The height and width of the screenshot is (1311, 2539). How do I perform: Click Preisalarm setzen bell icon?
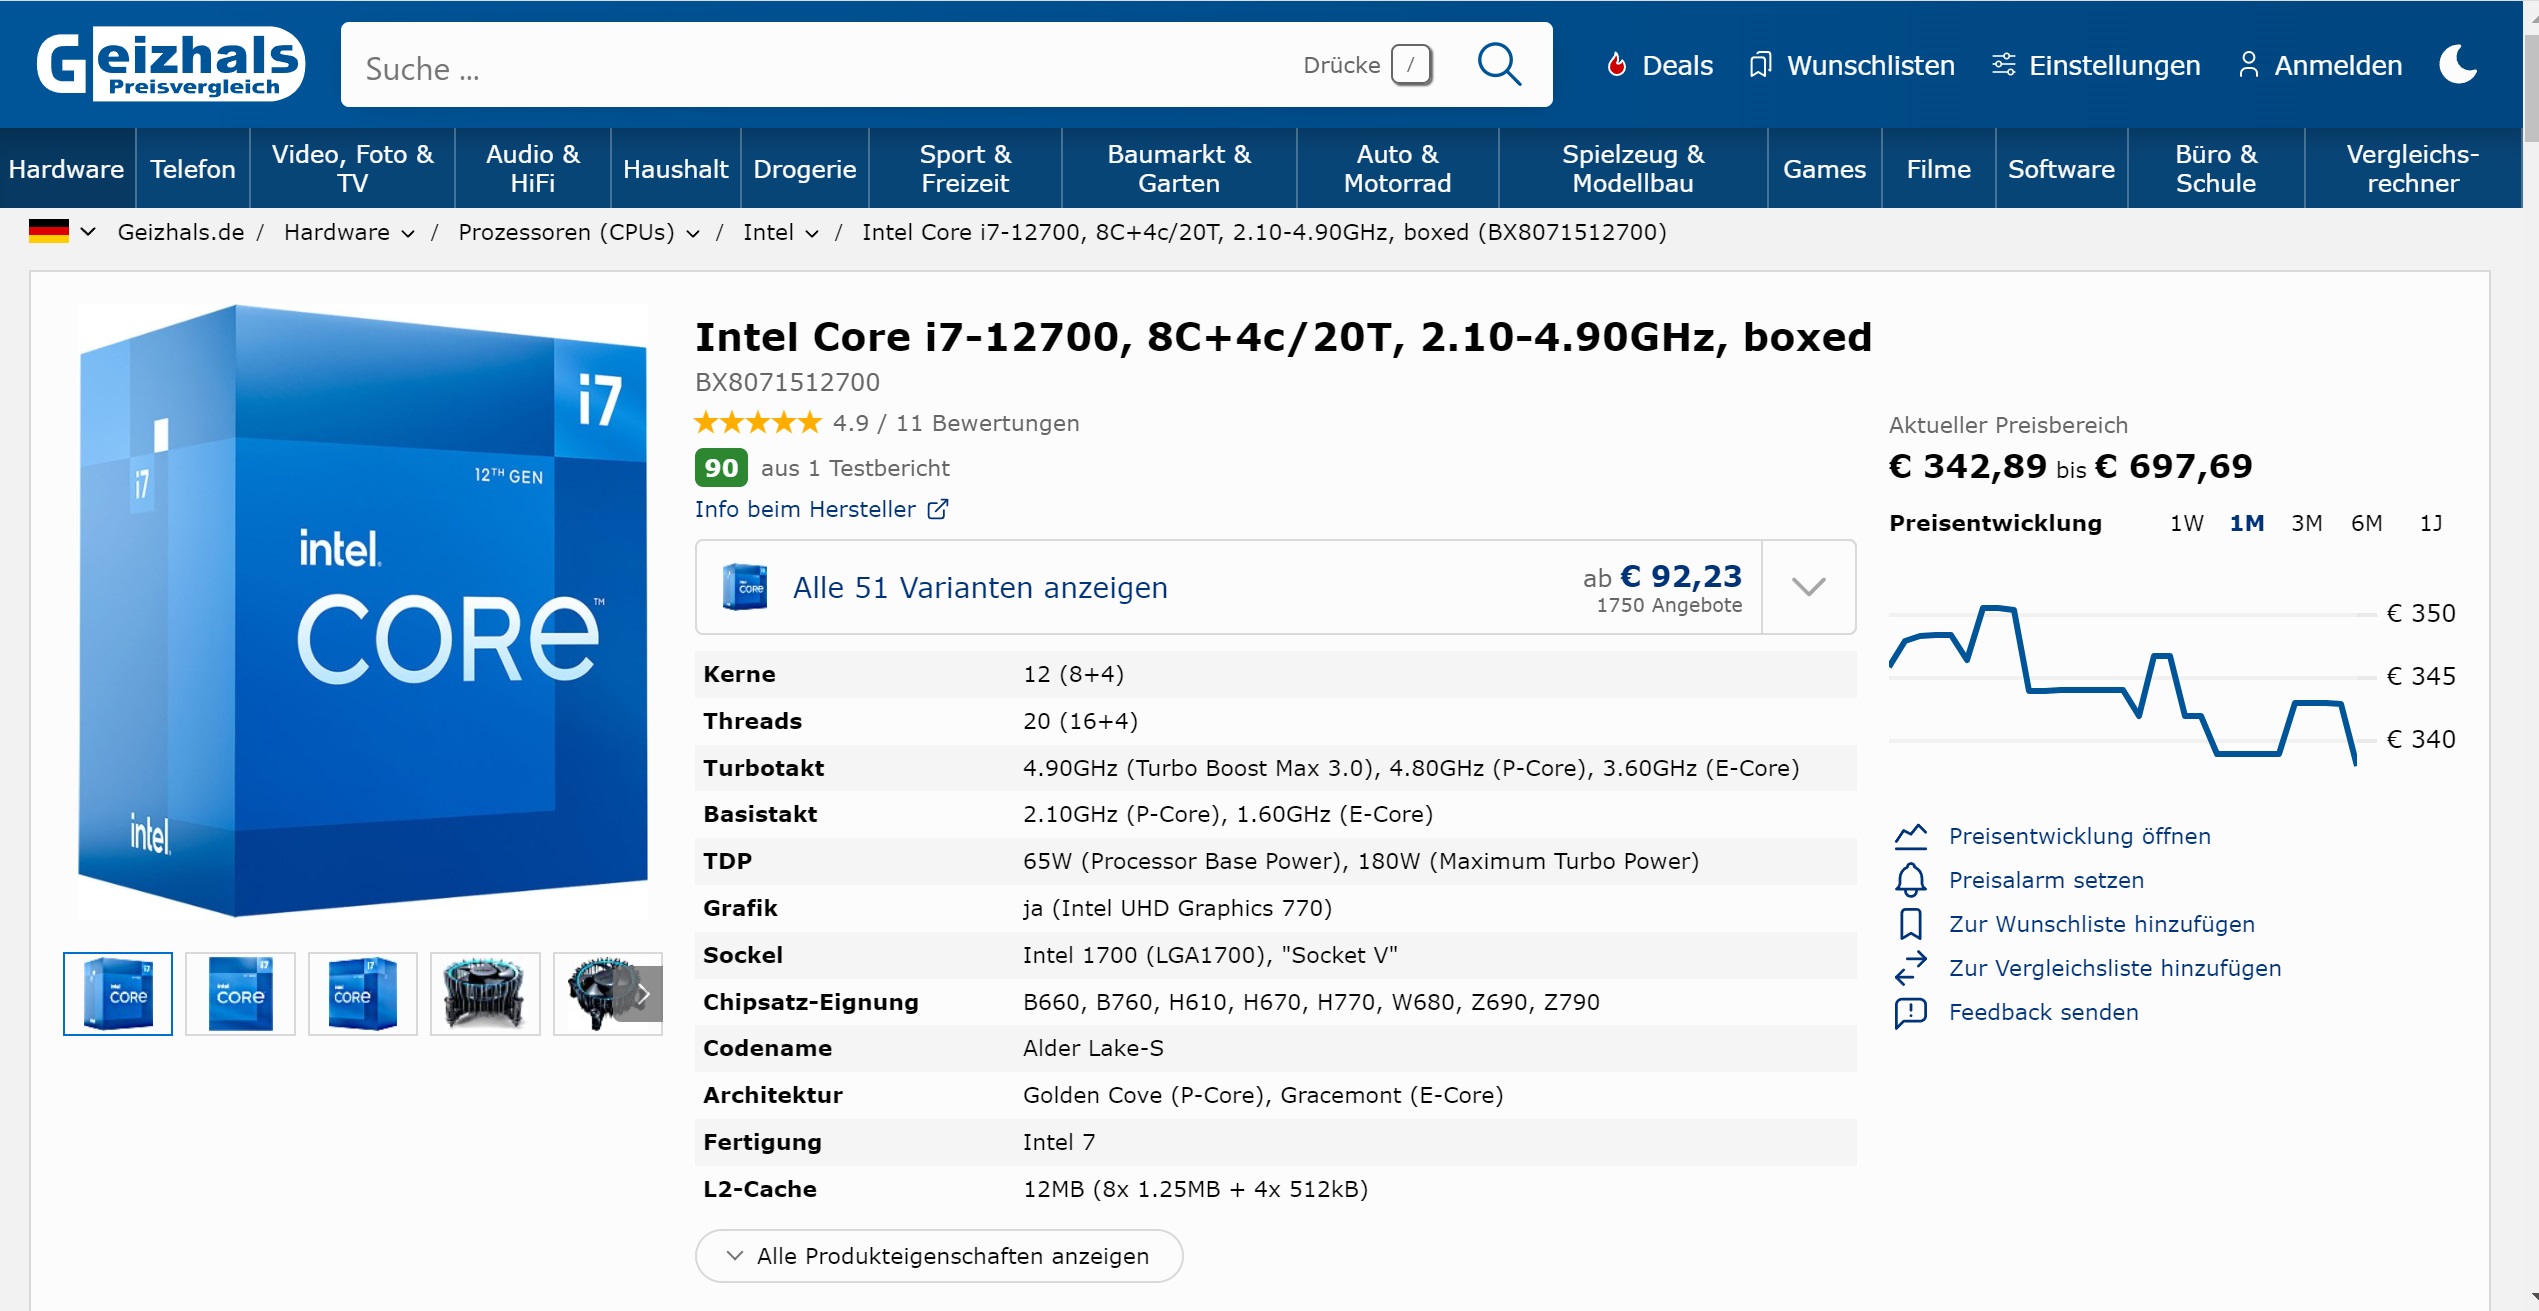pos(1910,880)
